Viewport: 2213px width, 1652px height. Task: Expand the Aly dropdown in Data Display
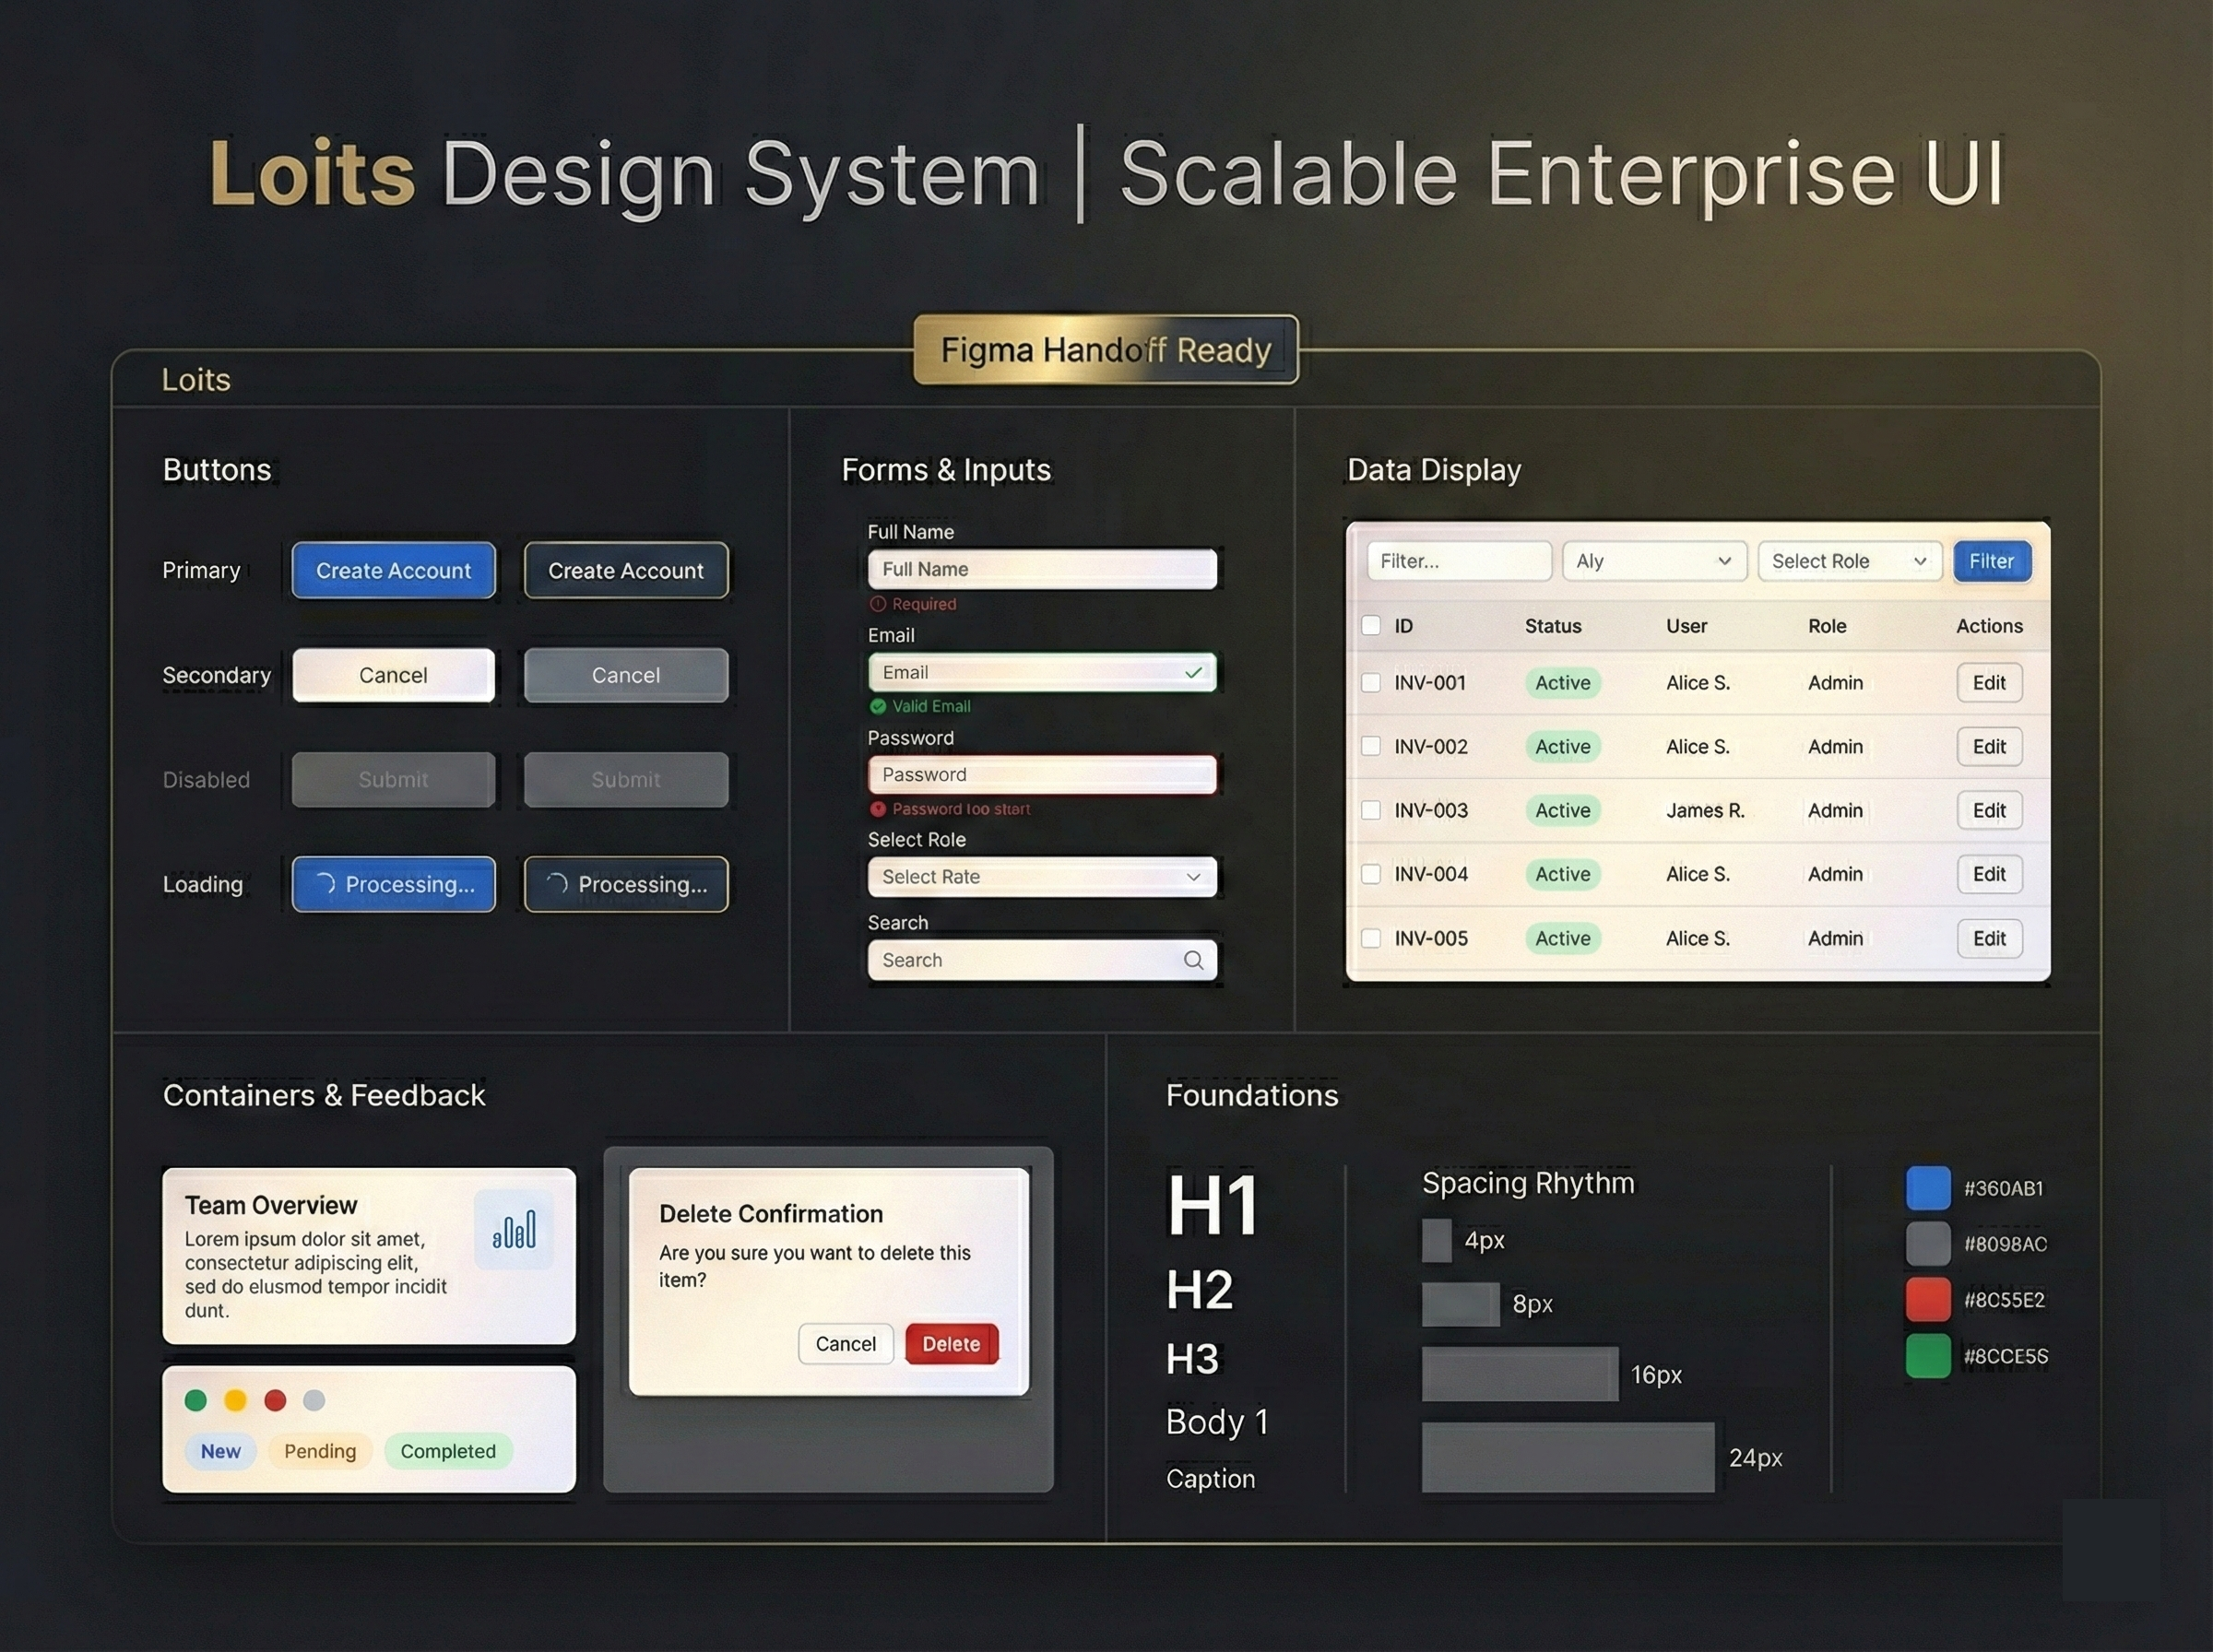click(x=1653, y=561)
